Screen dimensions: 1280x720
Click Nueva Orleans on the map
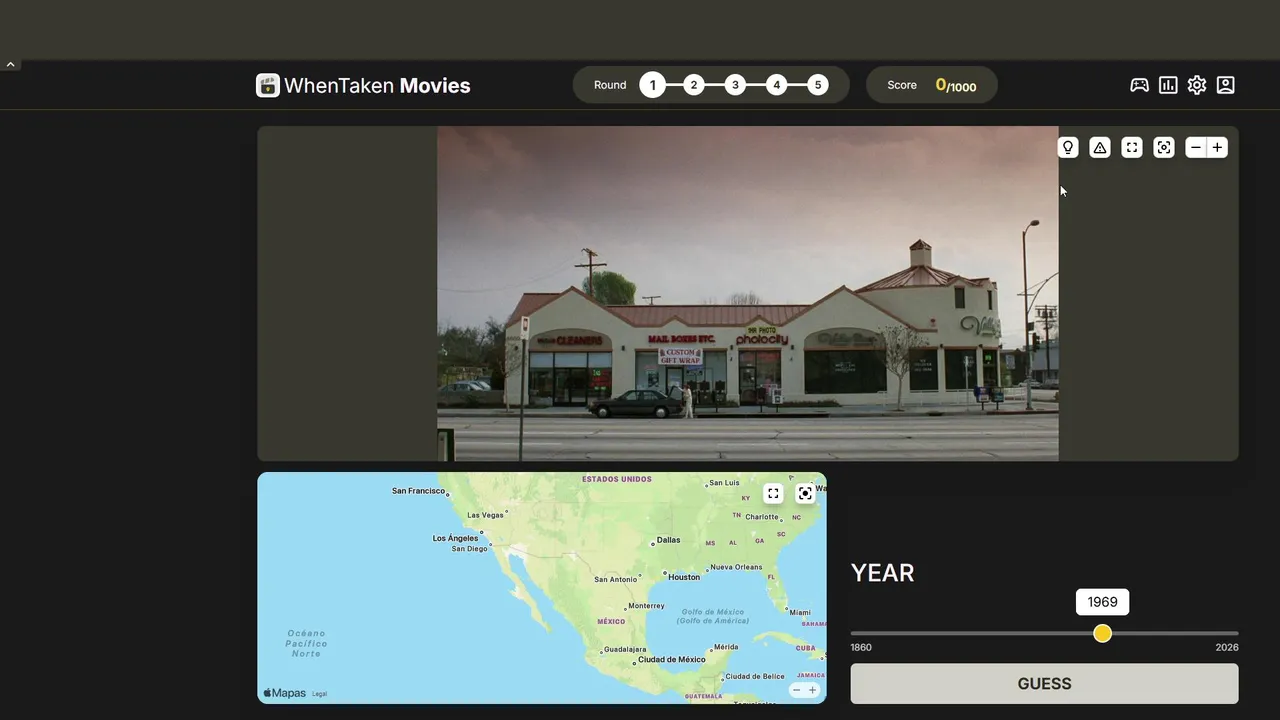coord(736,567)
